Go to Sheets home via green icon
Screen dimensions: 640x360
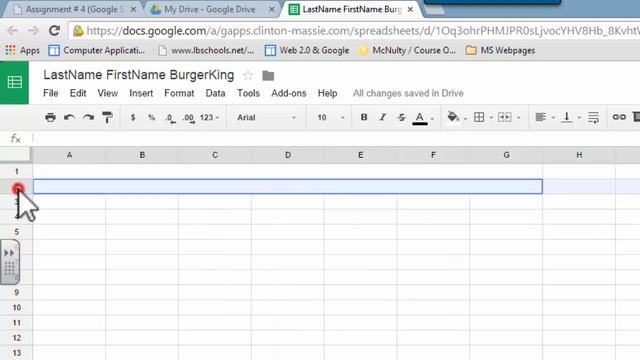tap(14, 82)
